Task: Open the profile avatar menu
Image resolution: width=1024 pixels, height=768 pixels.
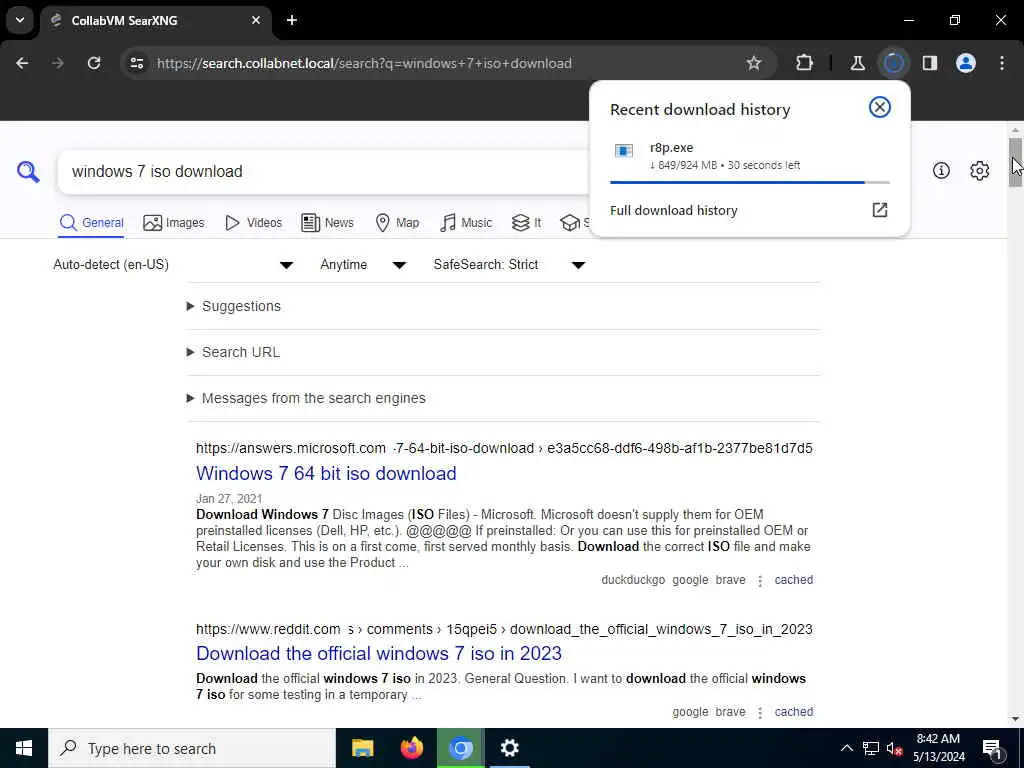Action: (966, 63)
